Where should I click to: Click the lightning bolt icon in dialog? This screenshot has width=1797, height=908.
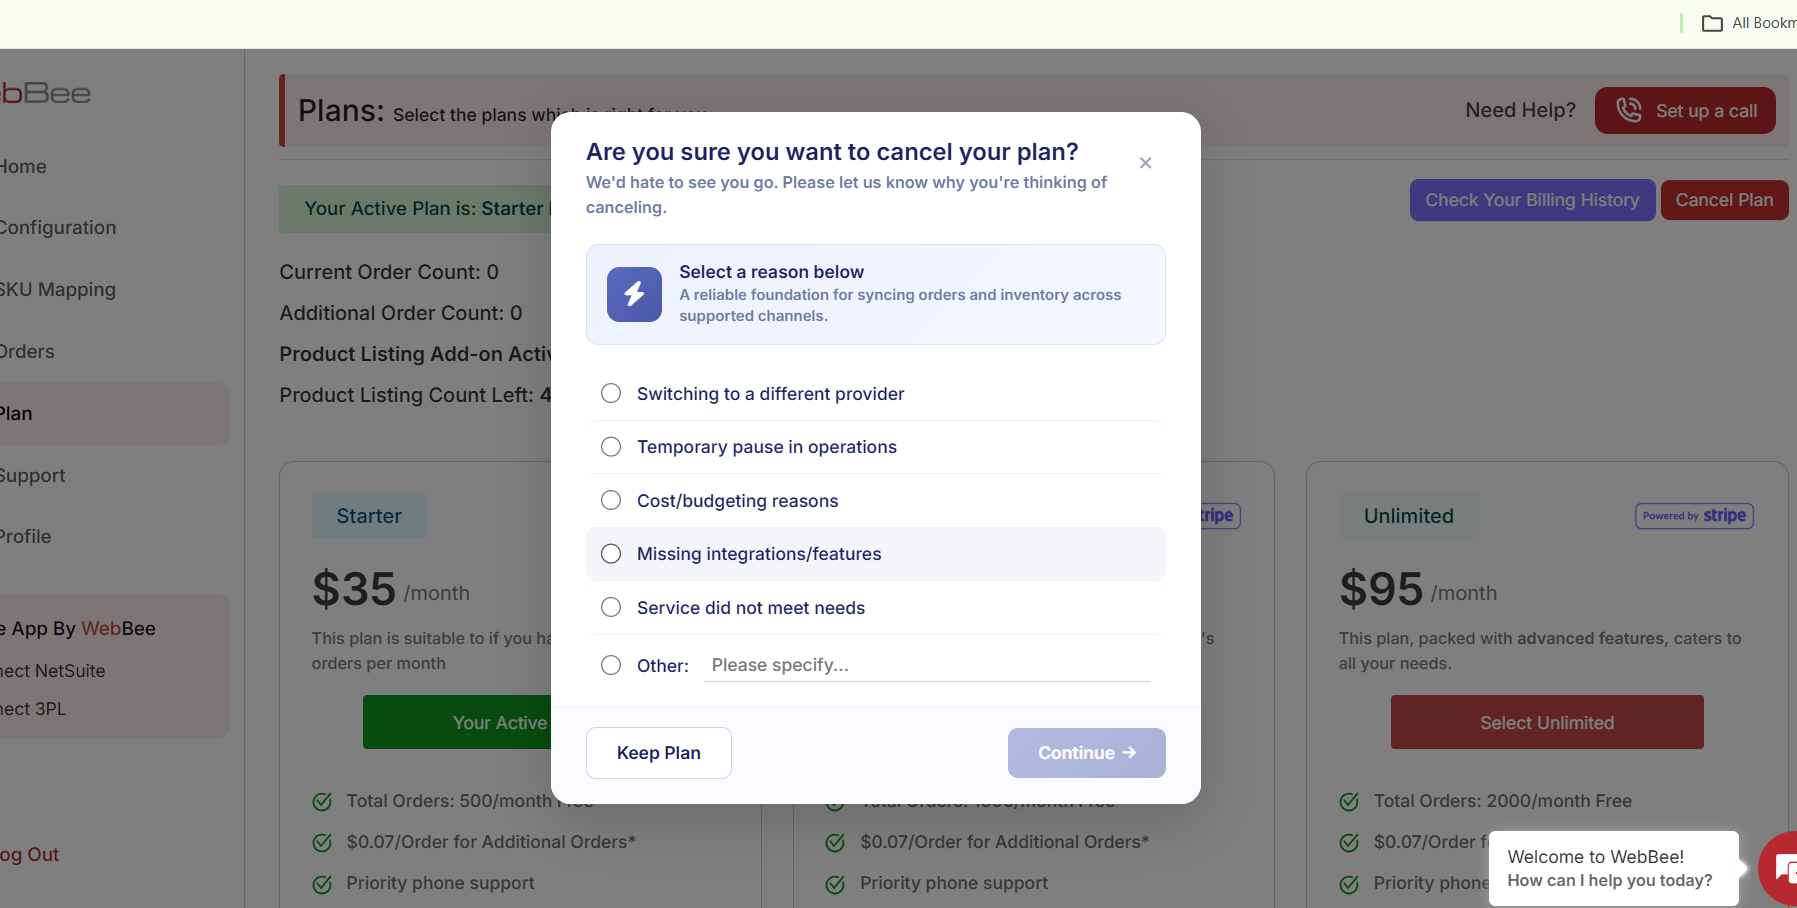tap(634, 294)
